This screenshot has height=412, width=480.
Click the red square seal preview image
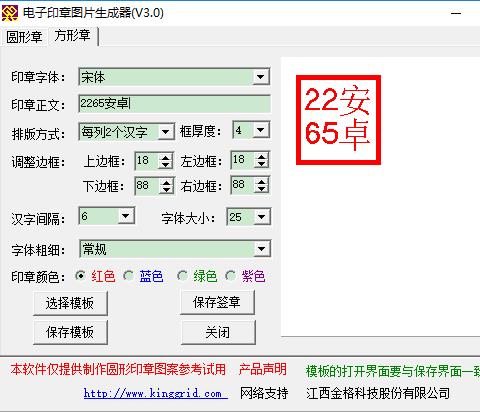pos(338,120)
